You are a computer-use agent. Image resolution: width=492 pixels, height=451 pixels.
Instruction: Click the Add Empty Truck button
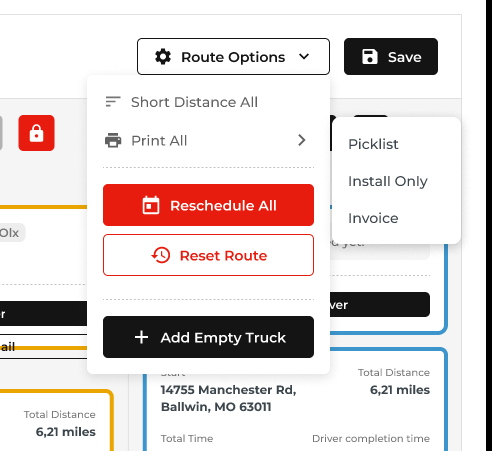(208, 337)
